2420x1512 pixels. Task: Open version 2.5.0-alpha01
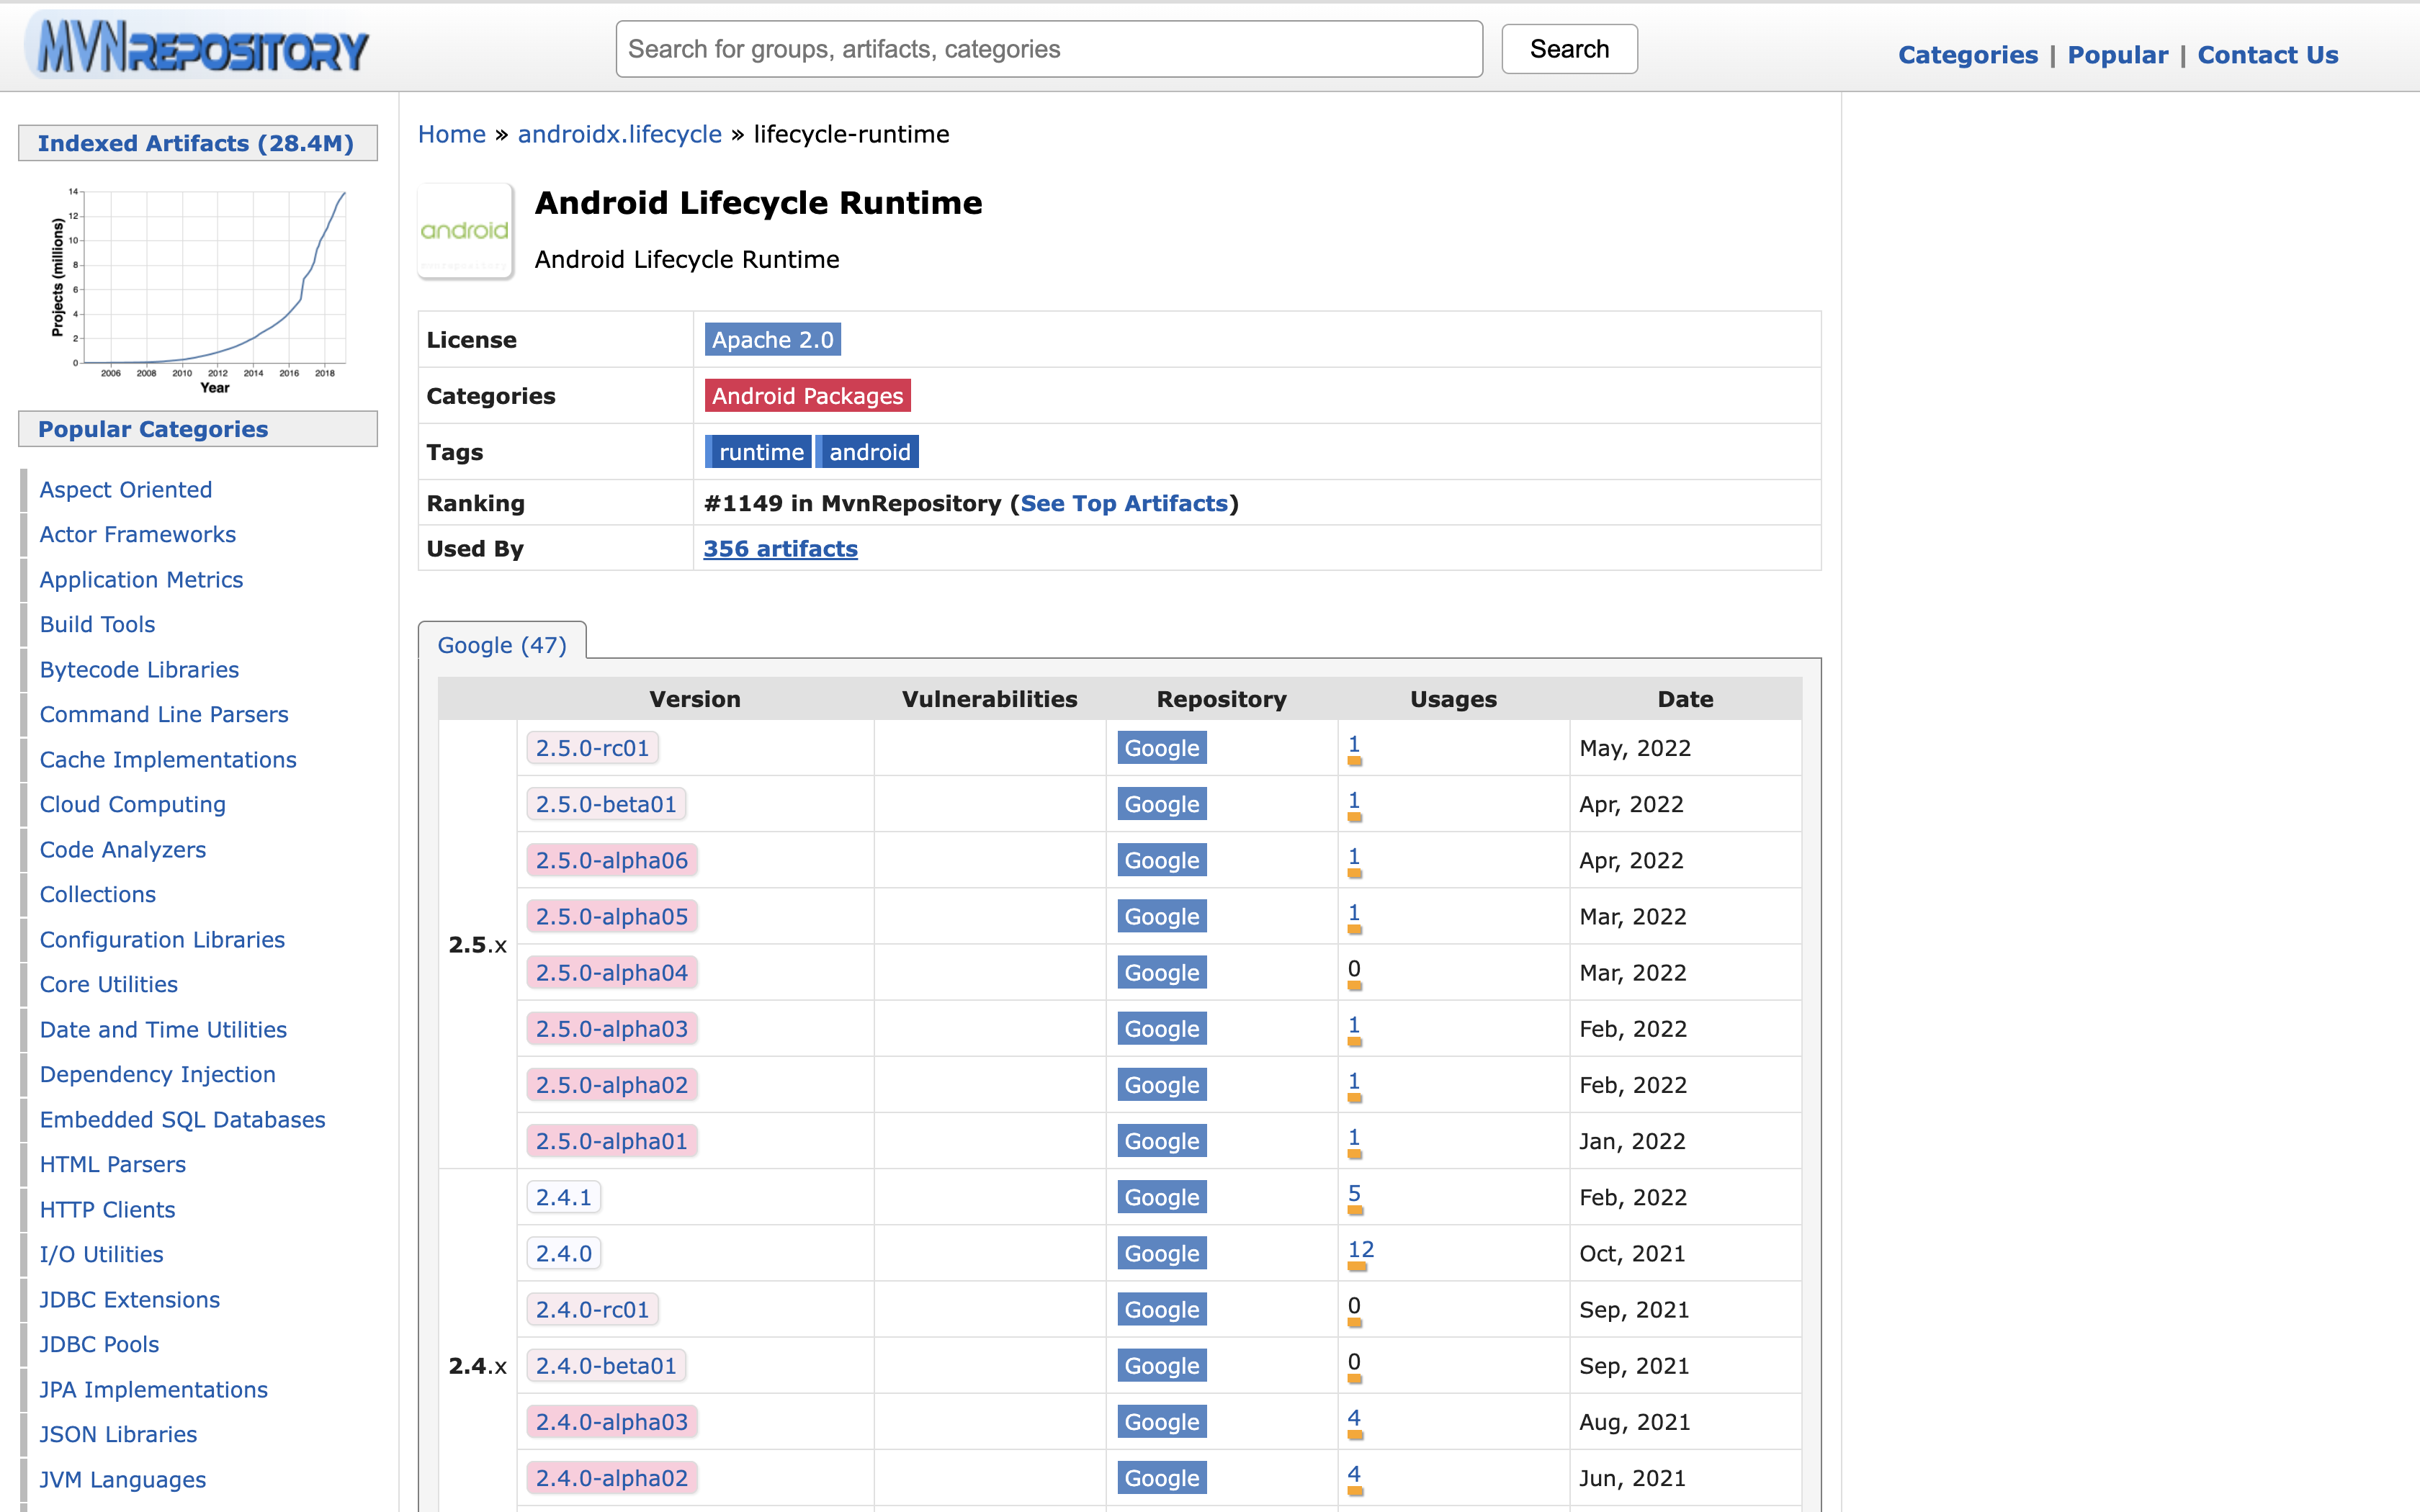point(612,1141)
